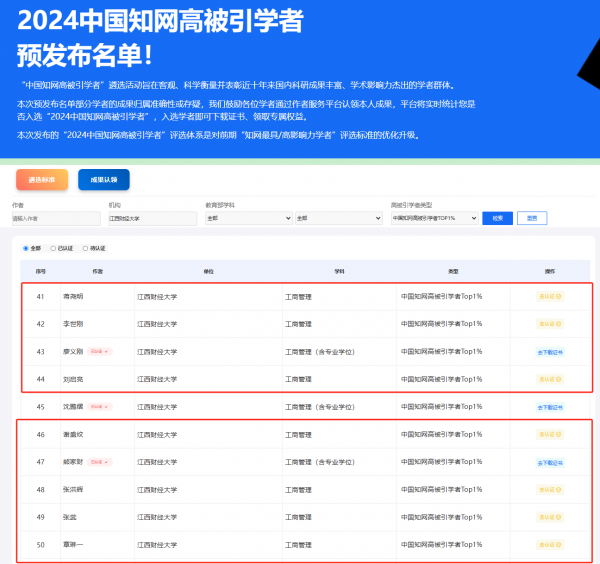Click the 学科 column header
This screenshot has width=600, height=564.
[x=339, y=271]
